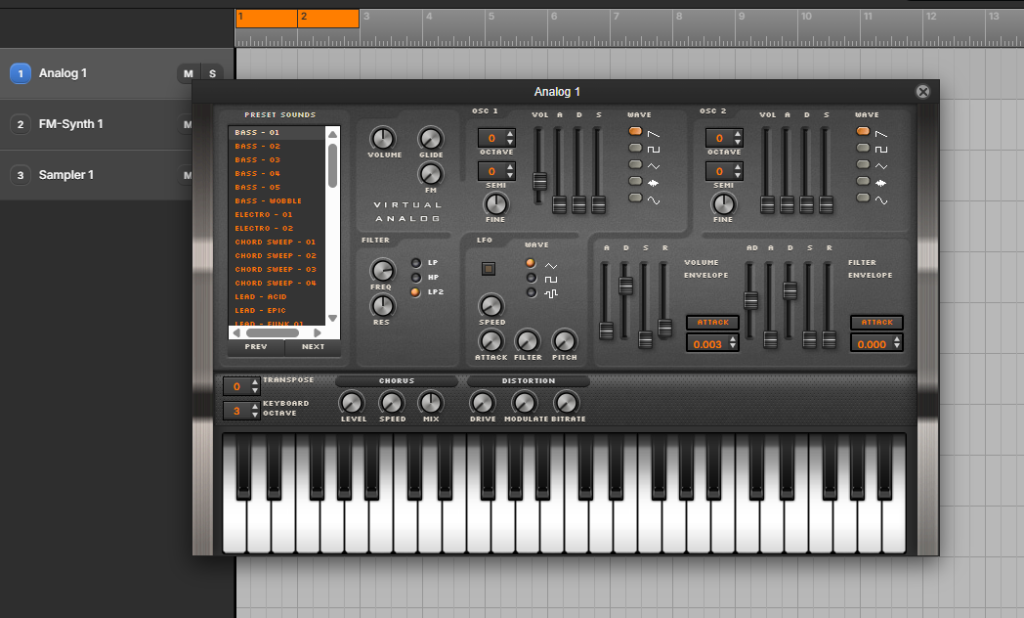The width and height of the screenshot is (1024, 618).
Task: Select sine wave for OSC 2
Action: [x=863, y=198]
